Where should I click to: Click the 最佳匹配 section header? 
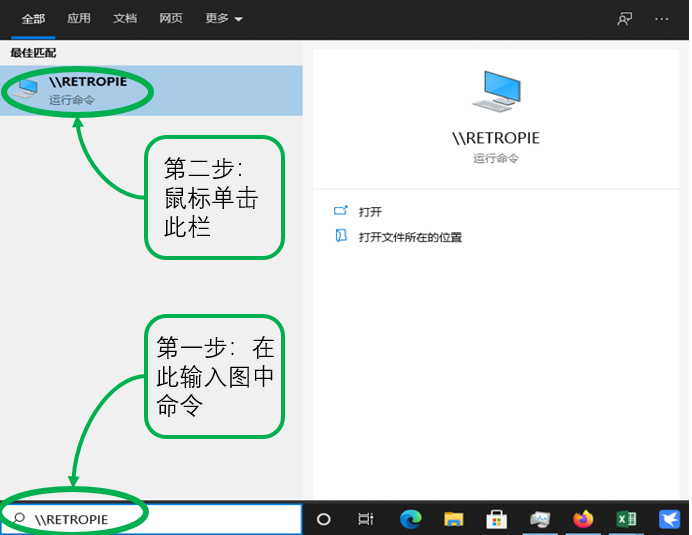pyautogui.click(x=33, y=53)
